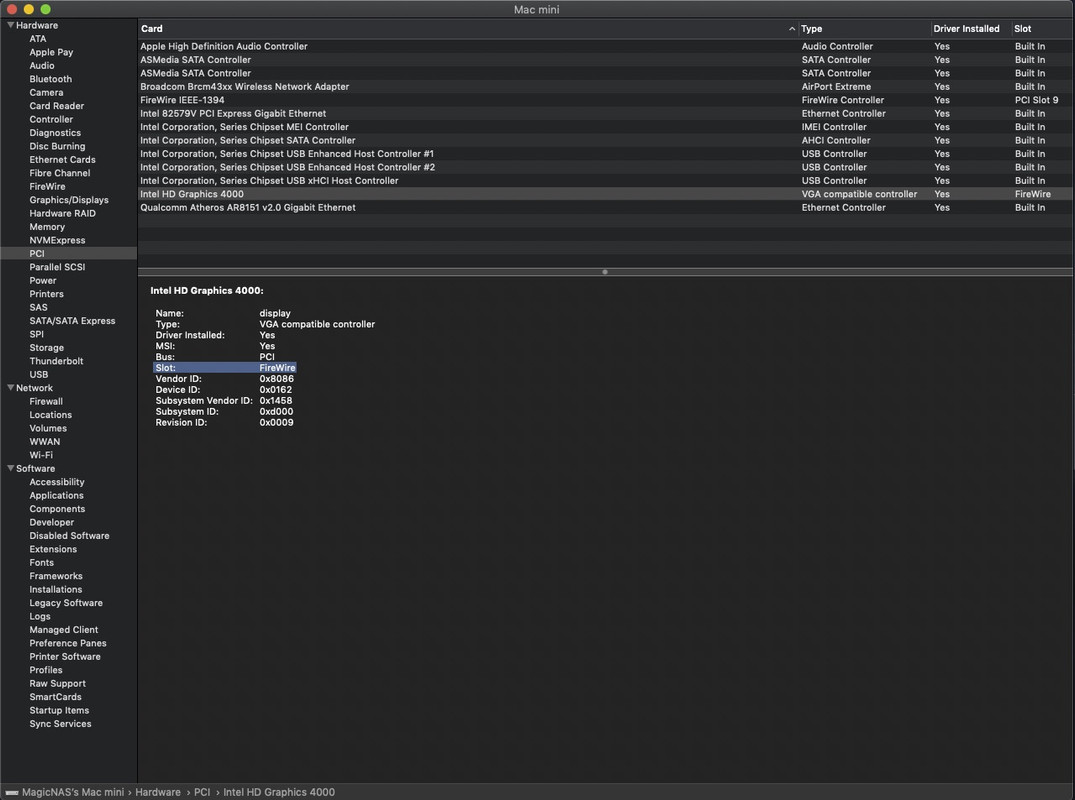Select SATA/SATA Express in sidebar
This screenshot has width=1075, height=800.
pos(72,321)
